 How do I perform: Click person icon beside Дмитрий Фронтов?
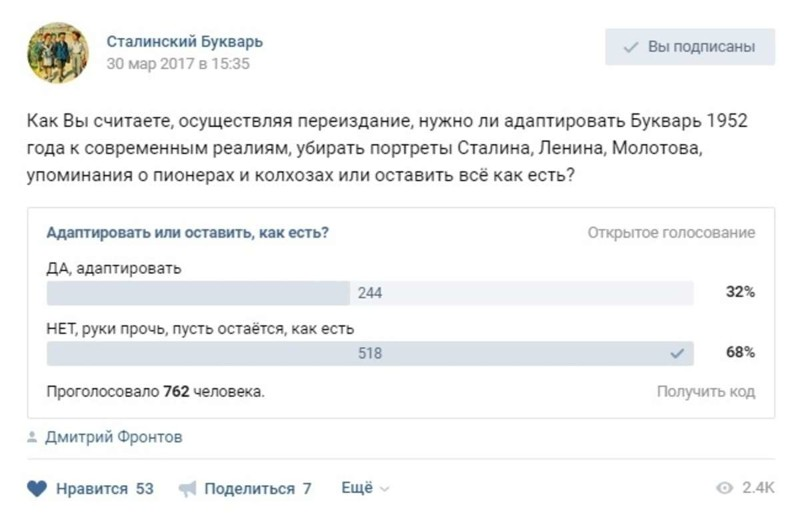pyautogui.click(x=32, y=437)
